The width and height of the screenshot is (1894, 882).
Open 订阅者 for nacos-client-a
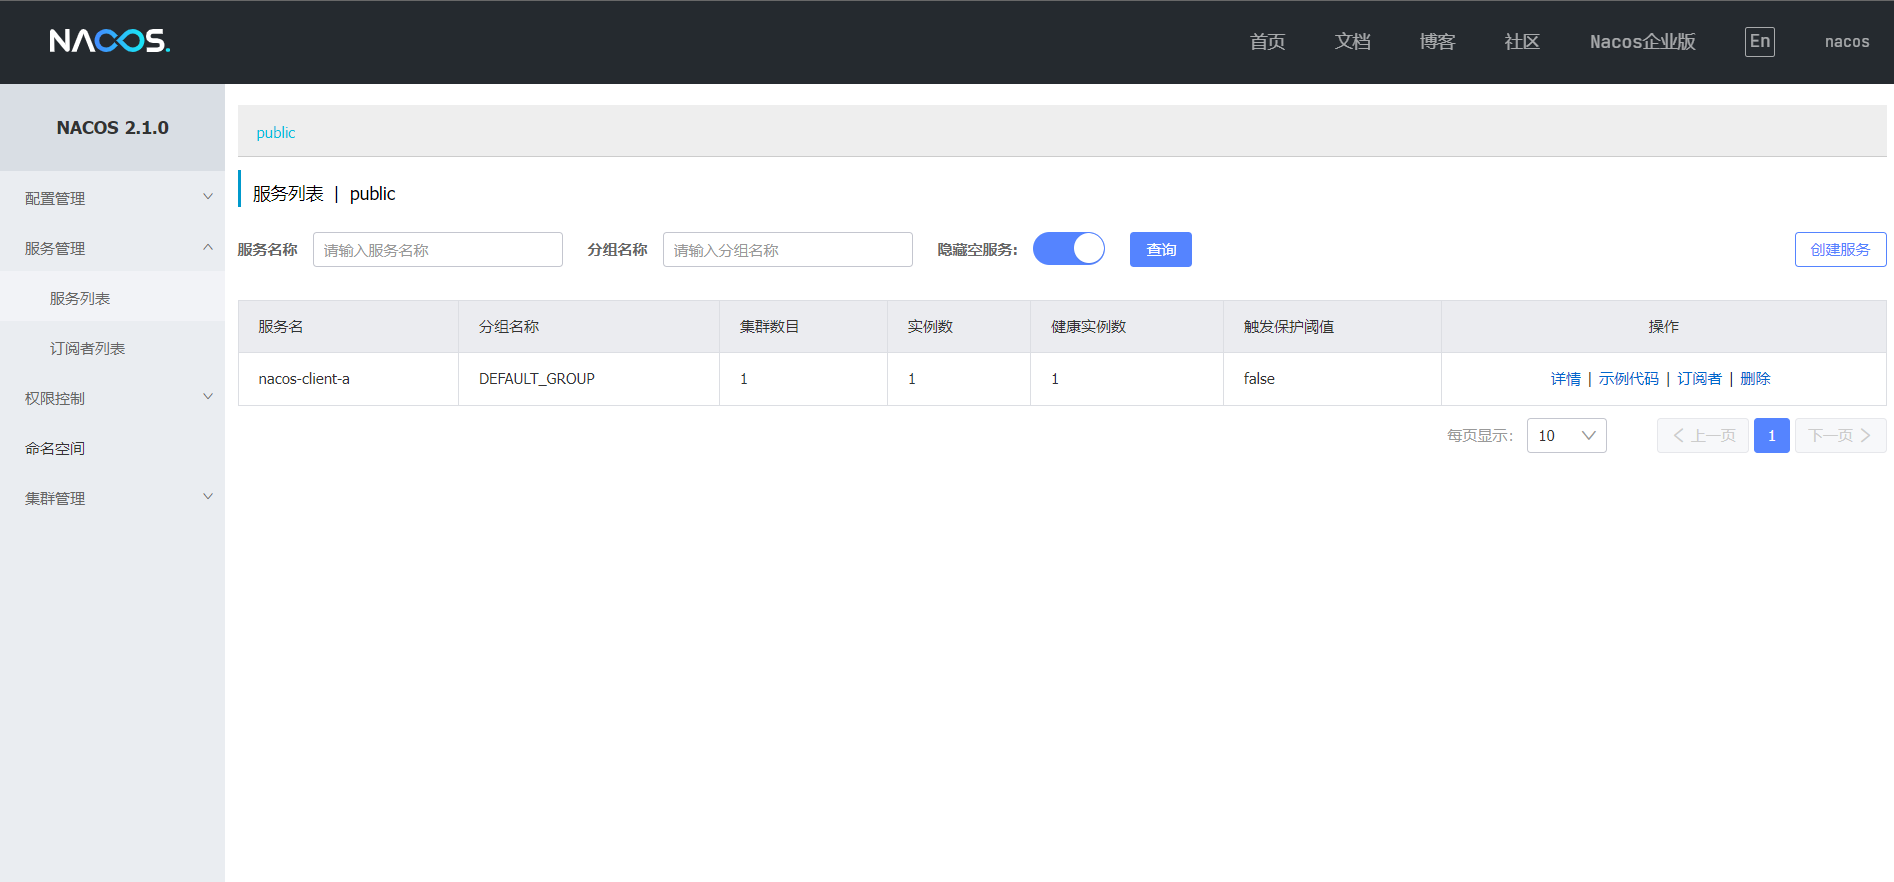click(x=1699, y=379)
